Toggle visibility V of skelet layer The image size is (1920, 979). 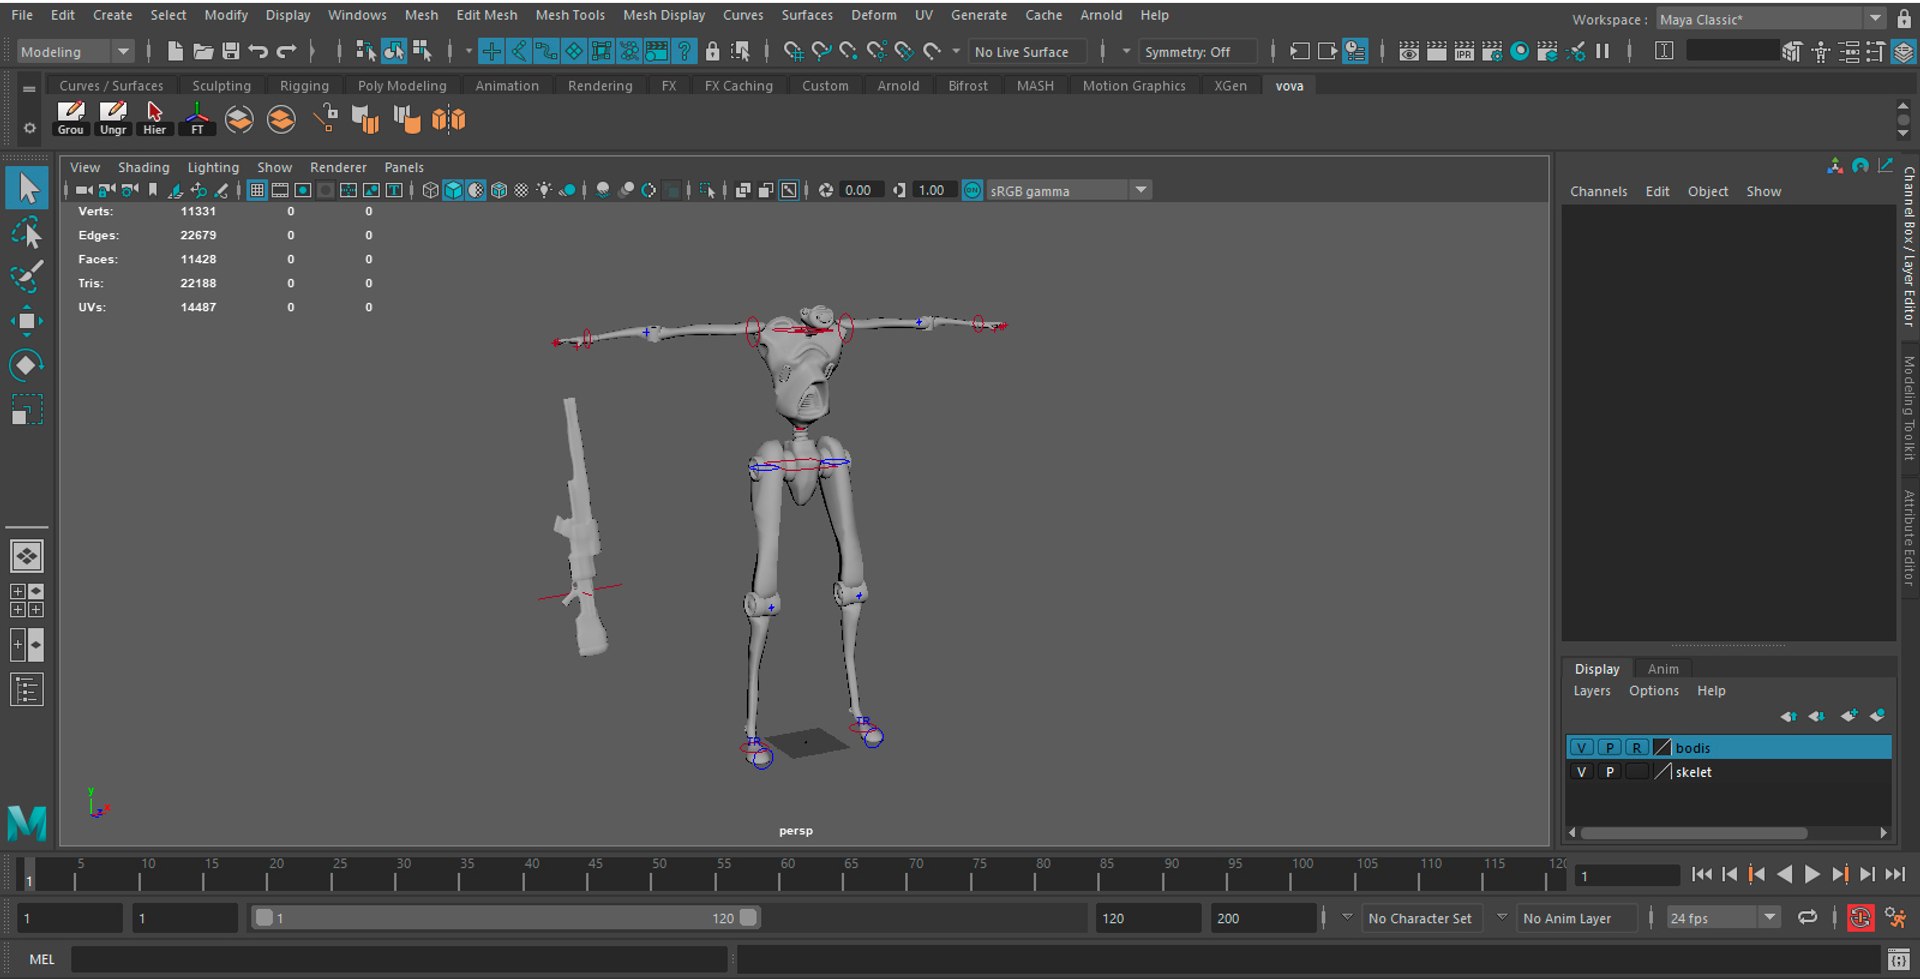[x=1581, y=771]
